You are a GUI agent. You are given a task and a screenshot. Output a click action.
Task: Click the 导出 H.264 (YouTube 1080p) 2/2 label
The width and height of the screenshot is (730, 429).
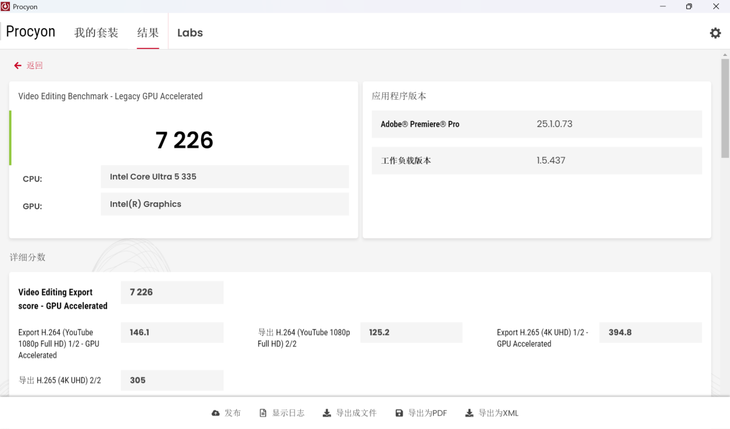(x=304, y=338)
